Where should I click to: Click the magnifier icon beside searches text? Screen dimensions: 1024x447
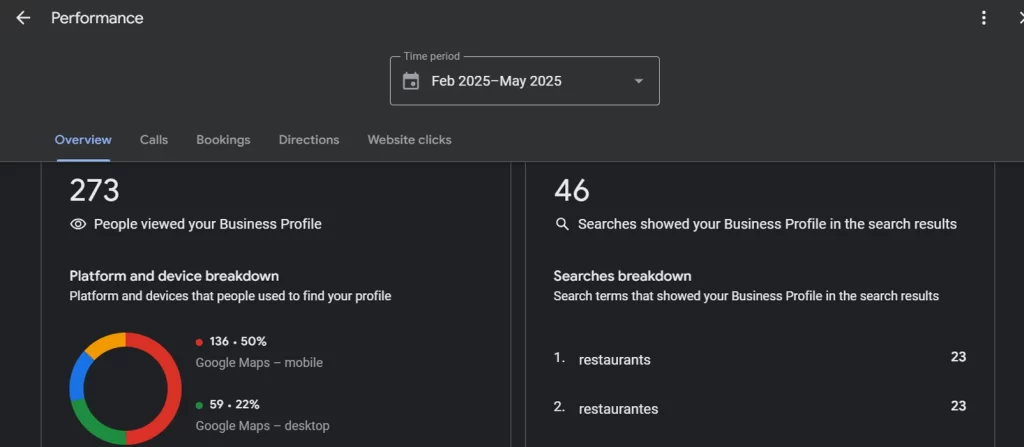(x=562, y=224)
